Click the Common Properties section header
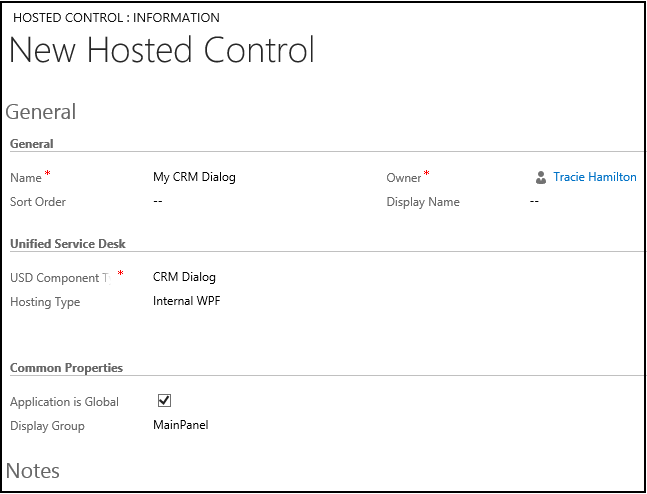 click(x=66, y=368)
